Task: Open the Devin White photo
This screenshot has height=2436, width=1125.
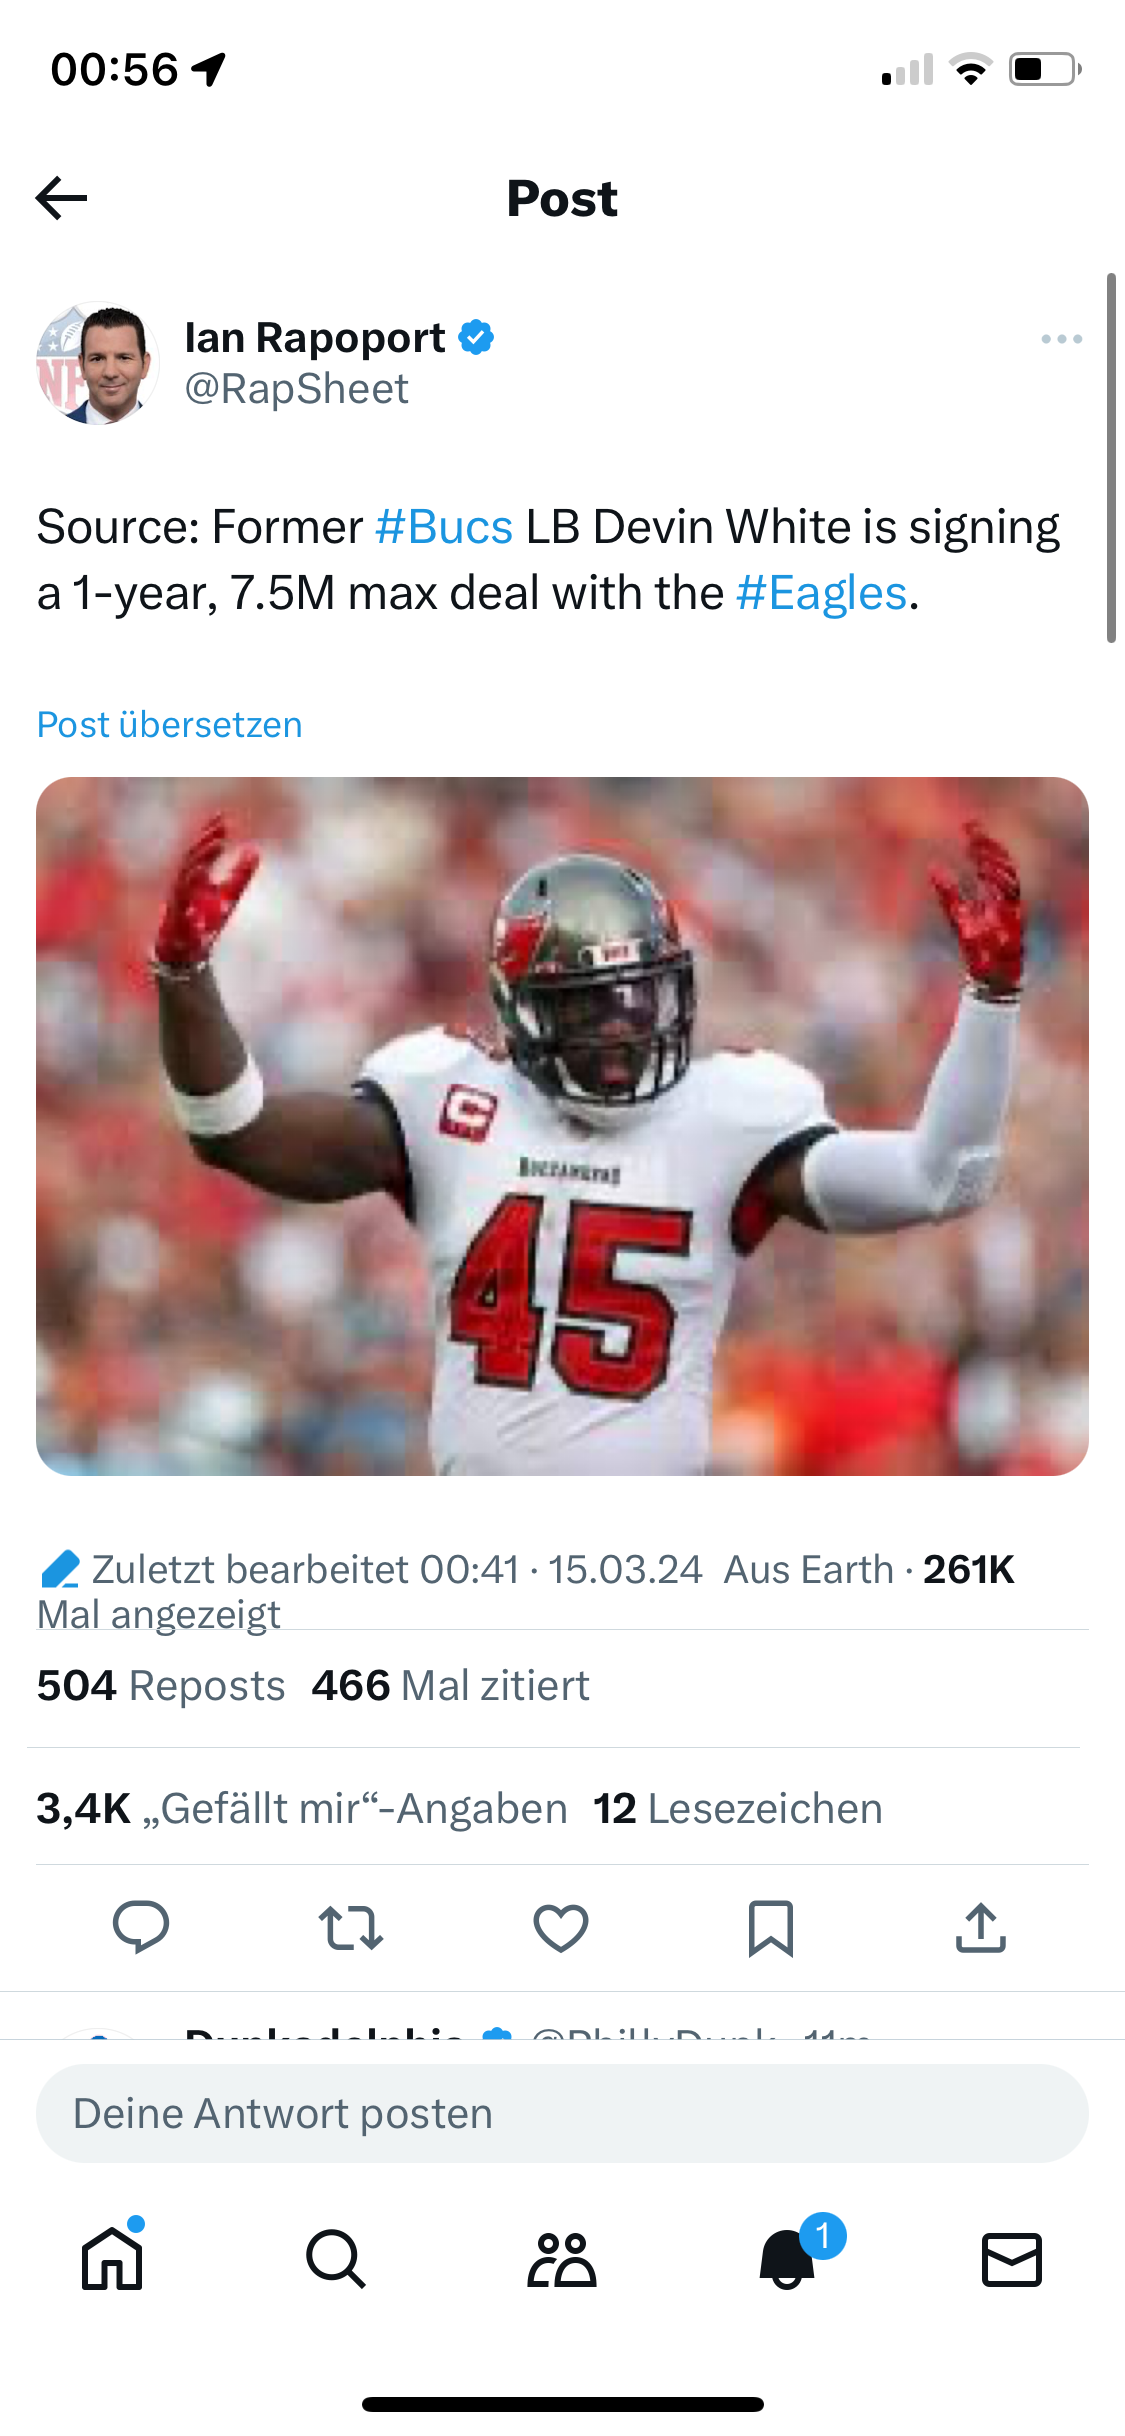Action: click(562, 1126)
